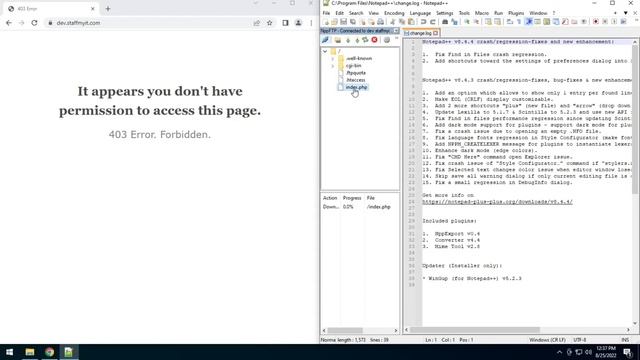640x360 pixels.
Task: Bookmark this page with the star
Action: [269, 23]
